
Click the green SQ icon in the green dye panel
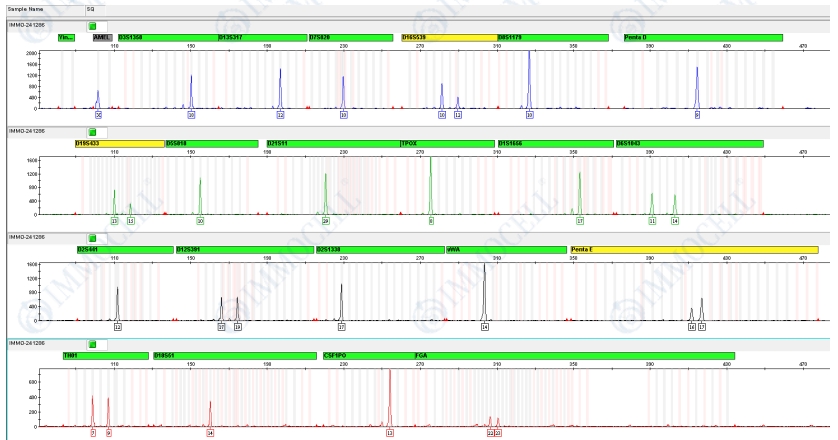click(92, 132)
